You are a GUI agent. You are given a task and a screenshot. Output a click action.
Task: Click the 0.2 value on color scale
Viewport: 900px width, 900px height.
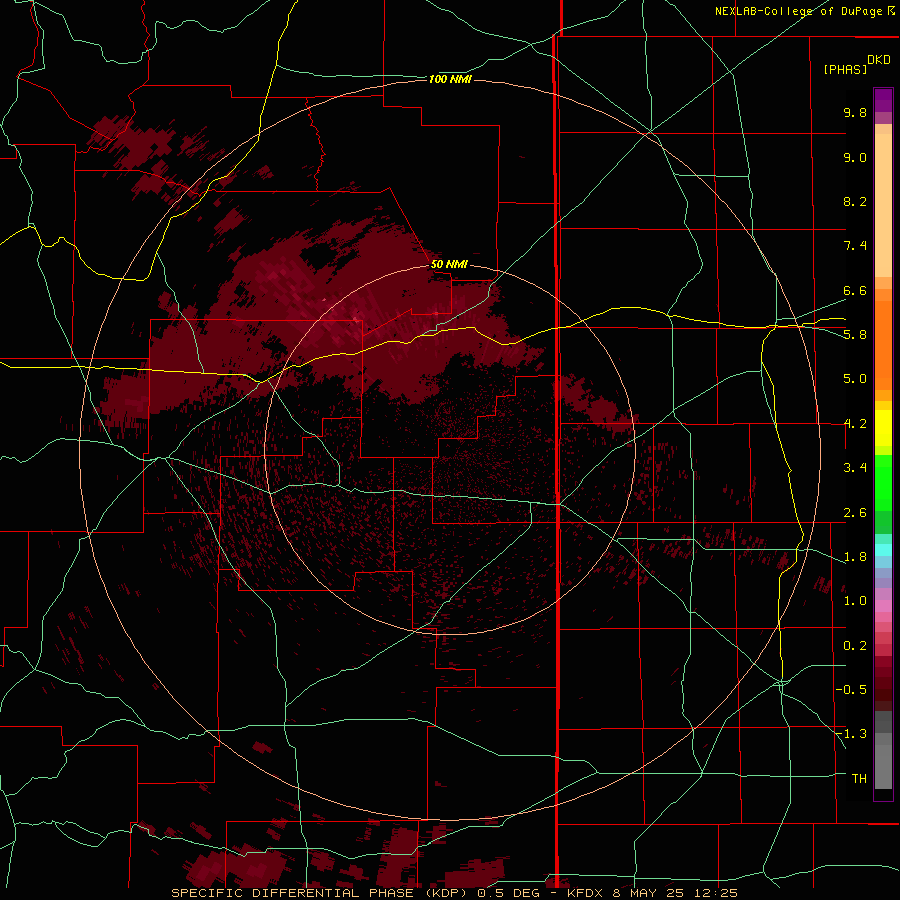pos(855,646)
